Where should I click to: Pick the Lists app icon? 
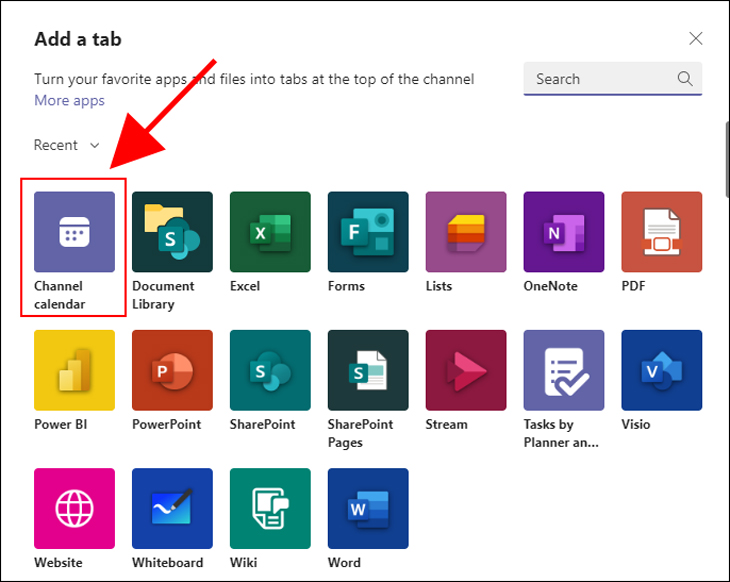[466, 232]
